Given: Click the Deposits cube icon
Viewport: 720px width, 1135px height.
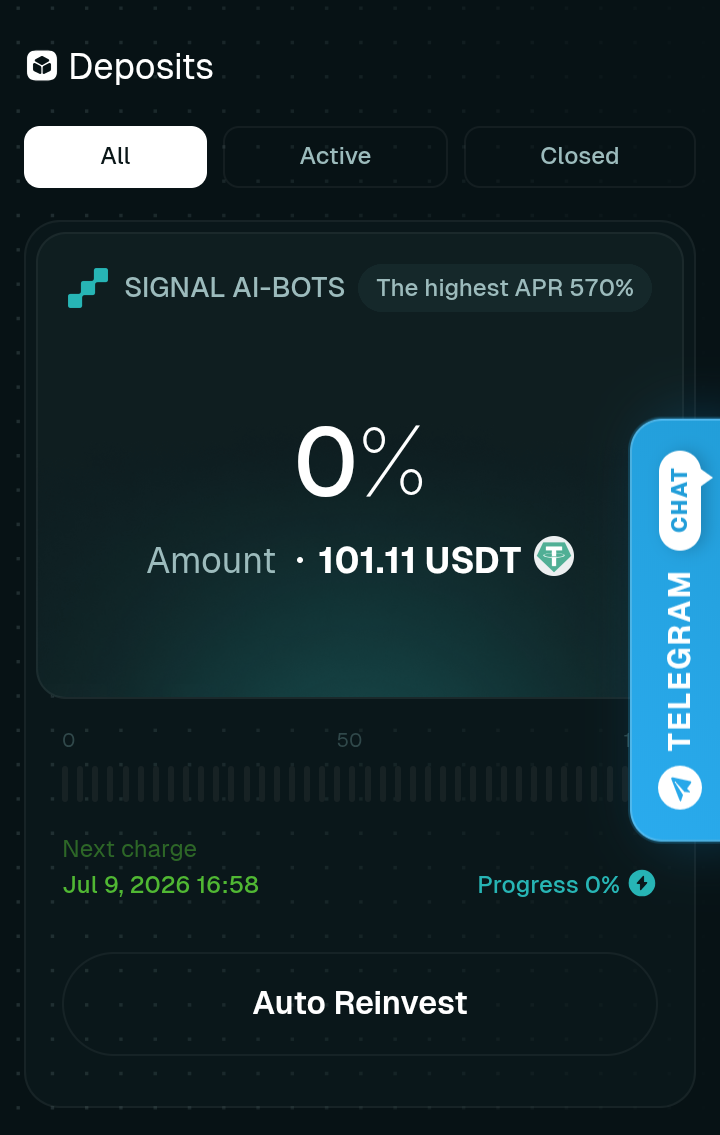Looking at the screenshot, I should point(42,66).
